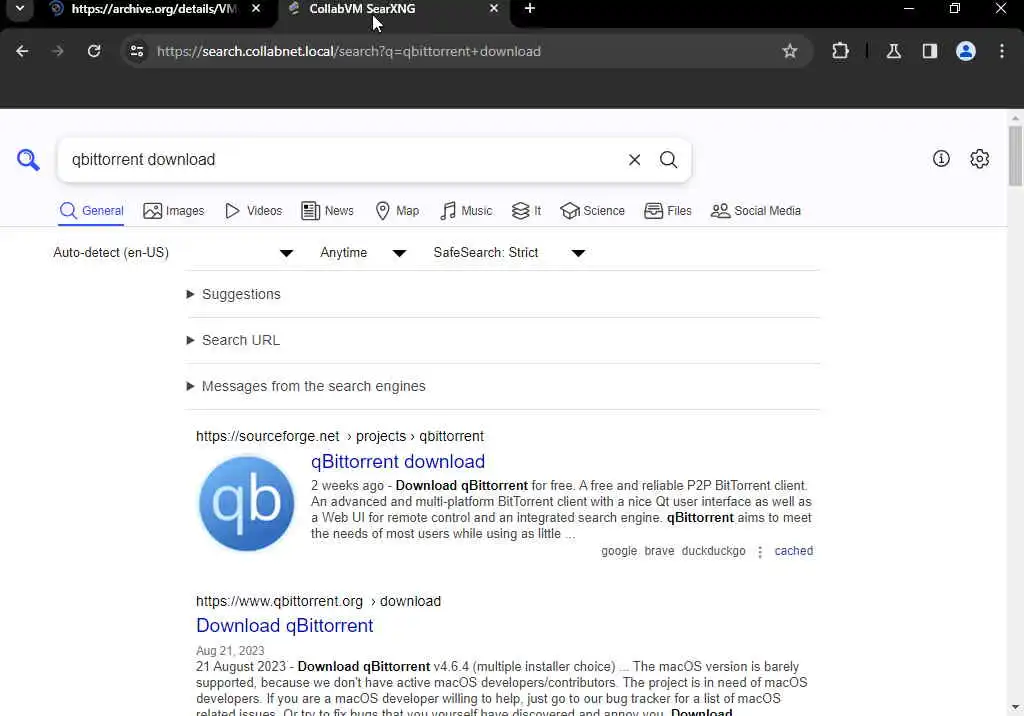Click the qb logo thumbnail
Screen dimensions: 1024x716
tap(246, 503)
